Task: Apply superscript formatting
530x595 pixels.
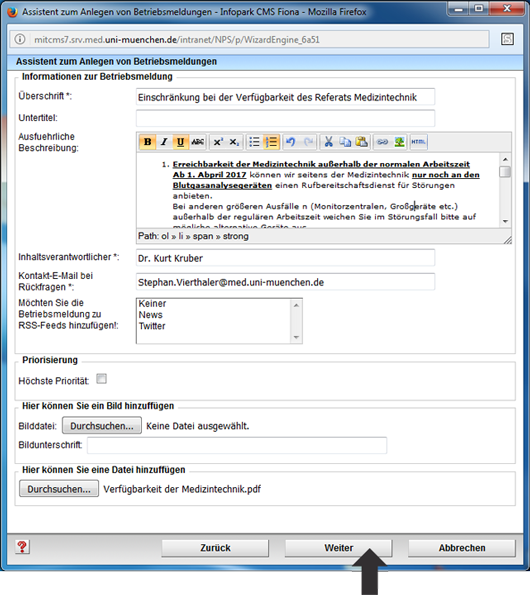Action: click(x=218, y=142)
